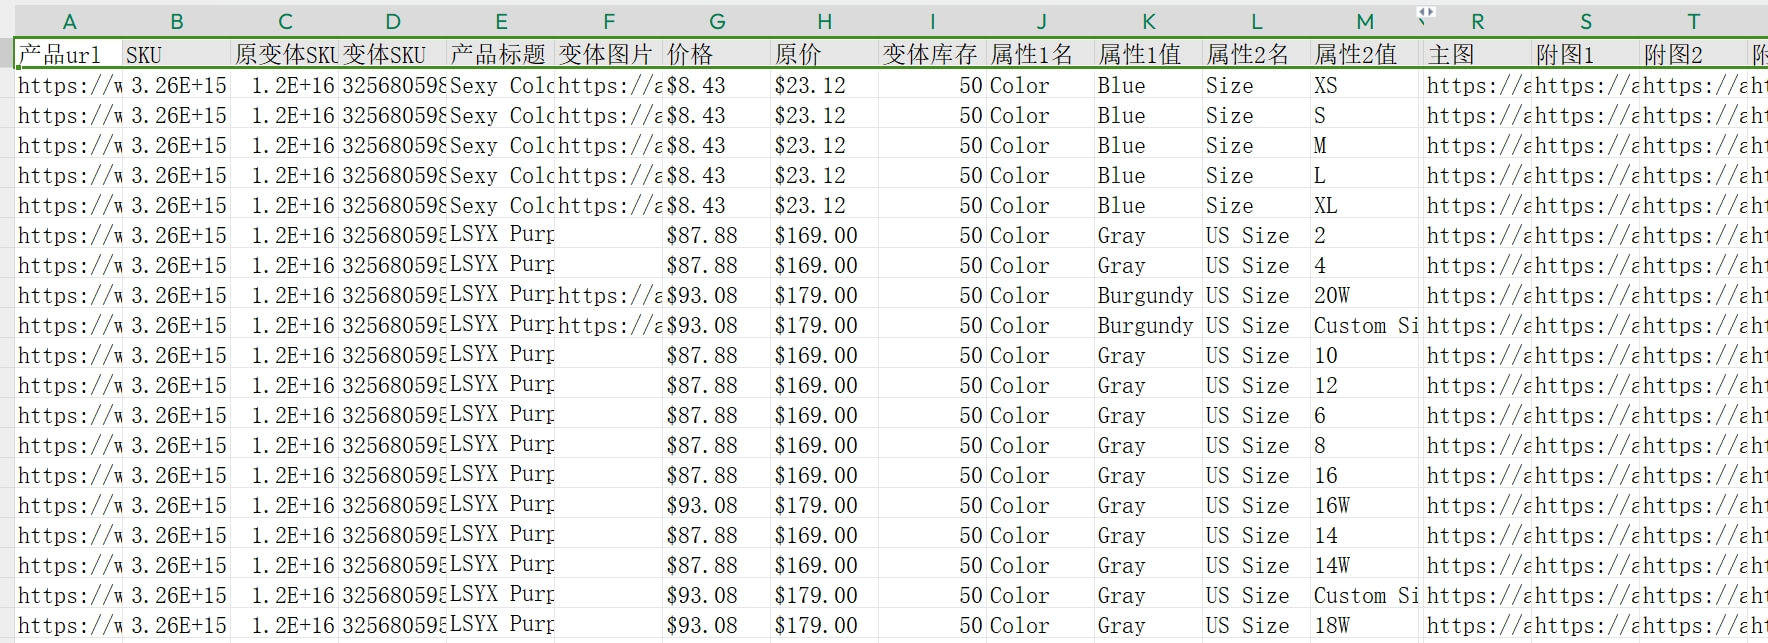1768x643 pixels.
Task: Select column B header
Action: [x=177, y=21]
